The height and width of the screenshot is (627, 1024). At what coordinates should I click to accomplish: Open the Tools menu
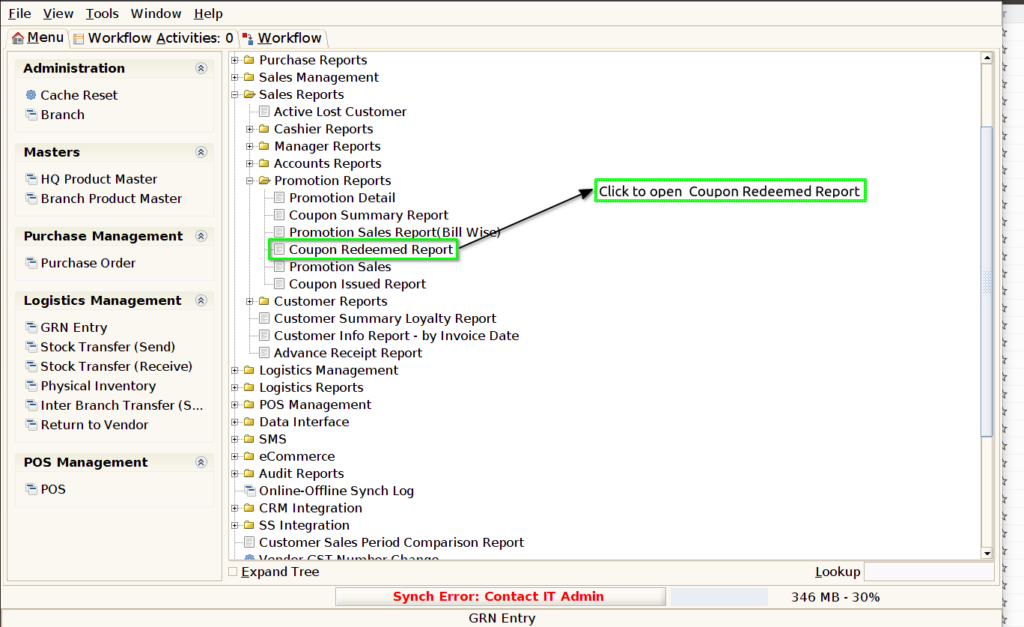[x=102, y=13]
